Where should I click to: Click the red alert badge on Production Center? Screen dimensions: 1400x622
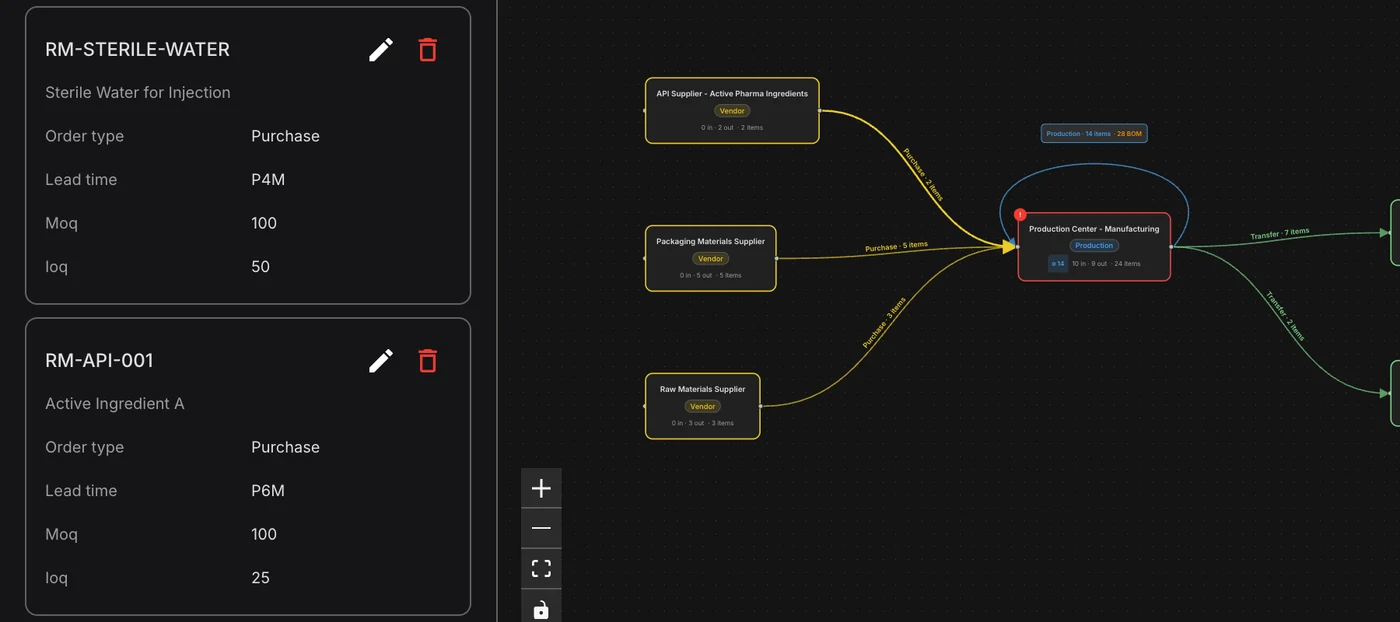(x=1020, y=215)
